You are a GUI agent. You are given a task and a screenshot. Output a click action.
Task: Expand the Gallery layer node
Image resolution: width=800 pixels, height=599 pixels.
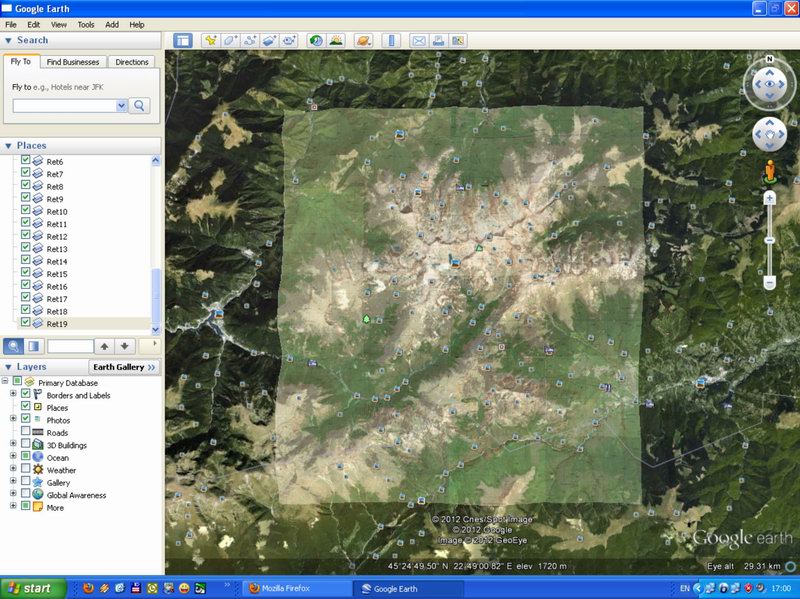13,481
